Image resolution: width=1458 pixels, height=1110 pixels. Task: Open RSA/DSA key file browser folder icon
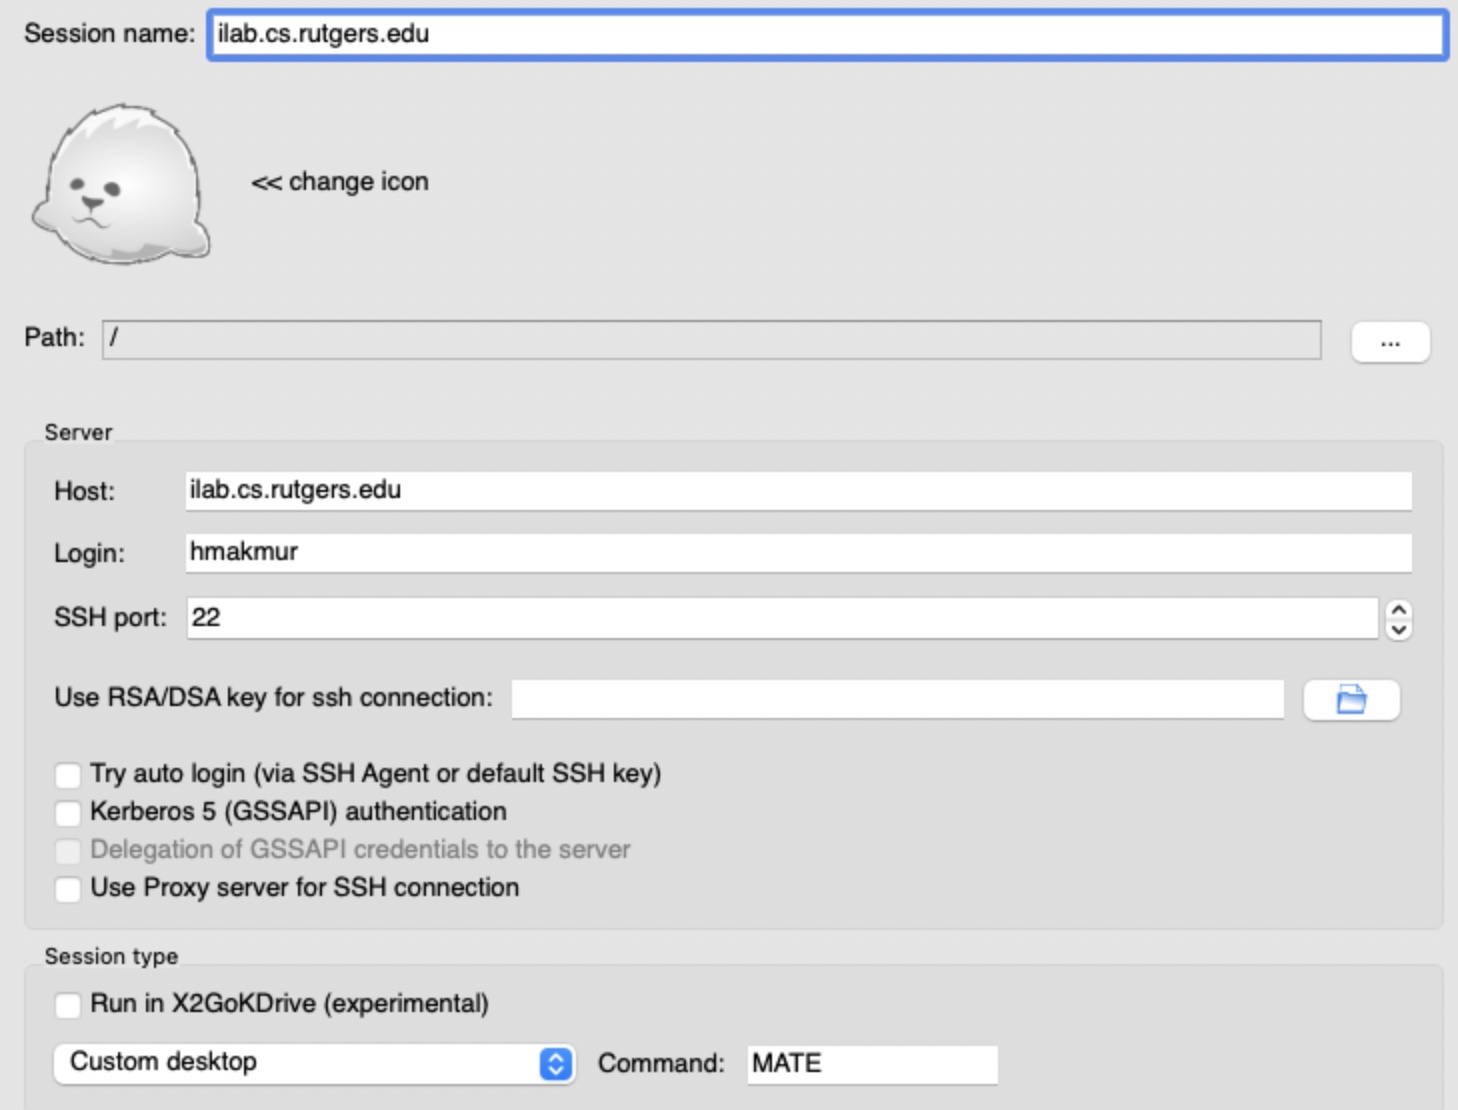(1351, 699)
